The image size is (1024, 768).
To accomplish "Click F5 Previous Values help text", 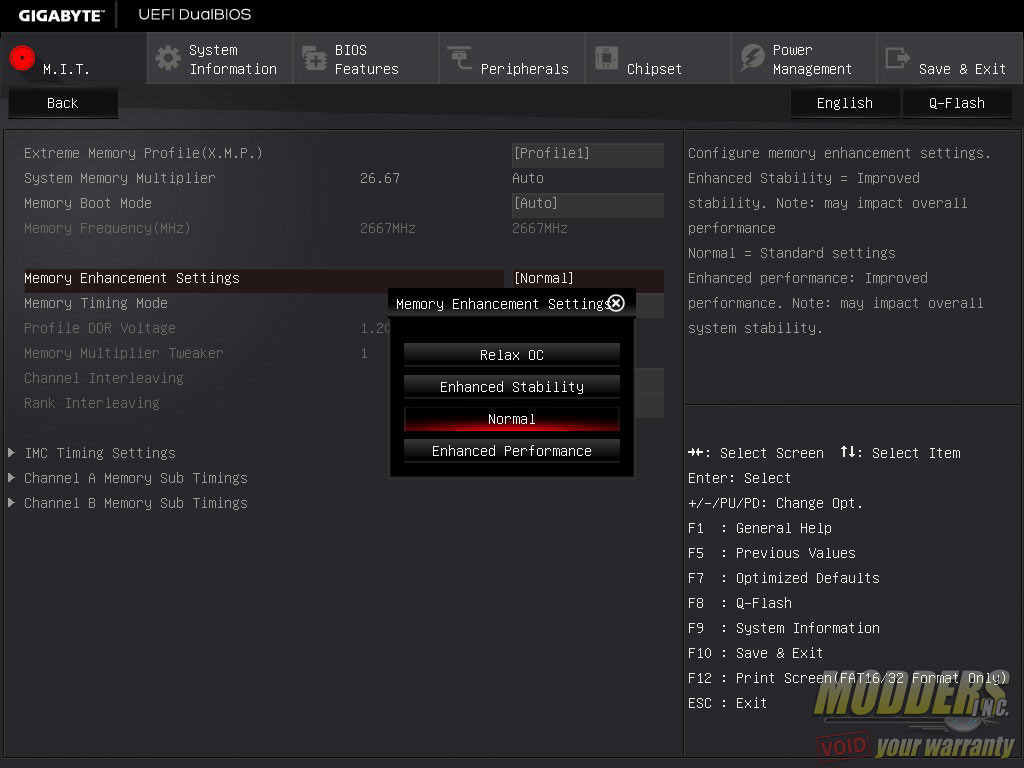I will pos(772,553).
